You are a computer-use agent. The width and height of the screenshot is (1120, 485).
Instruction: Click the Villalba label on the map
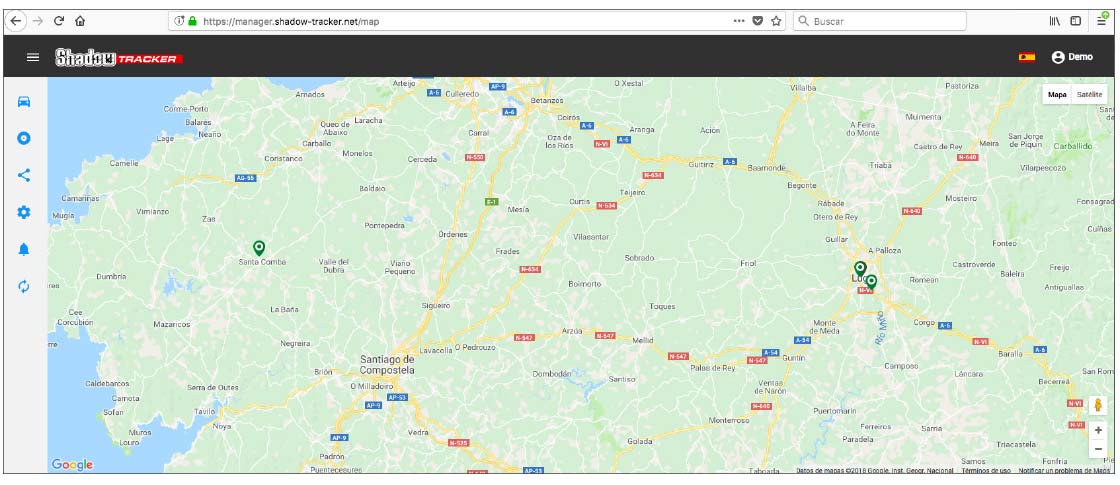click(x=804, y=87)
